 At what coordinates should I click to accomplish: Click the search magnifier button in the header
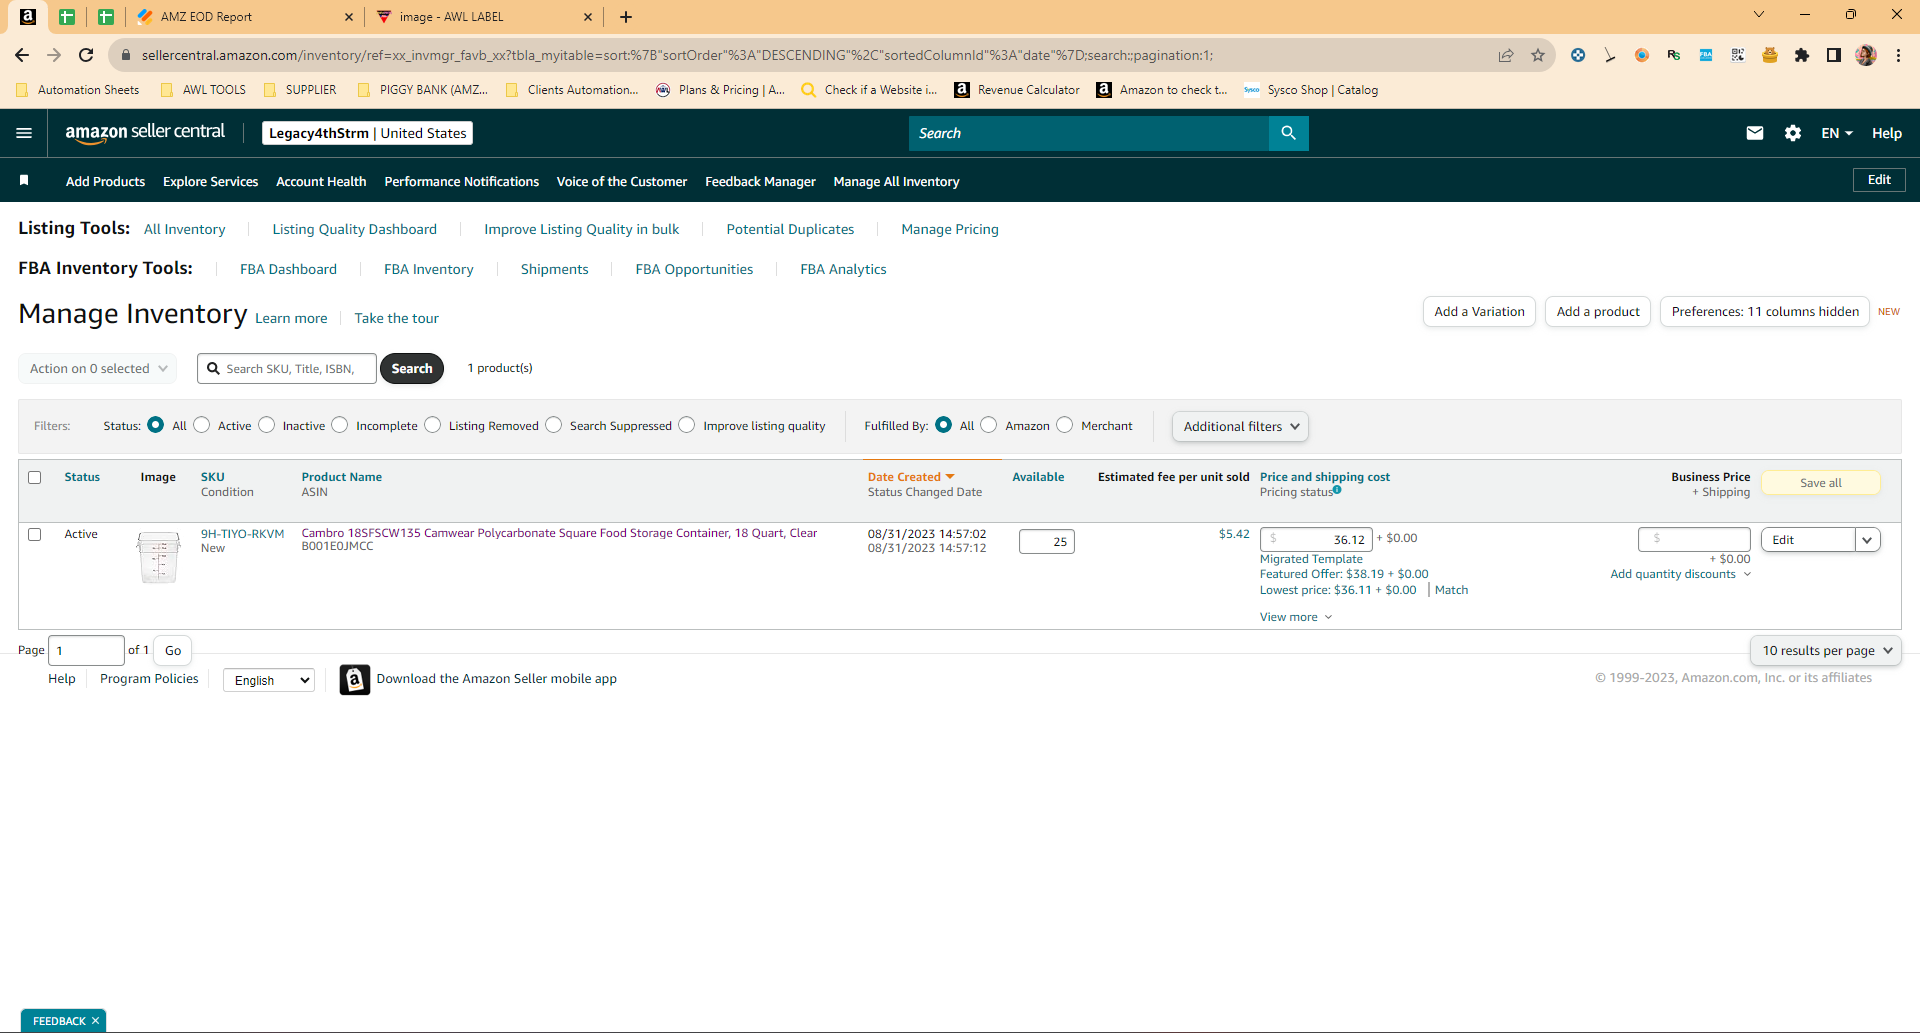point(1288,133)
